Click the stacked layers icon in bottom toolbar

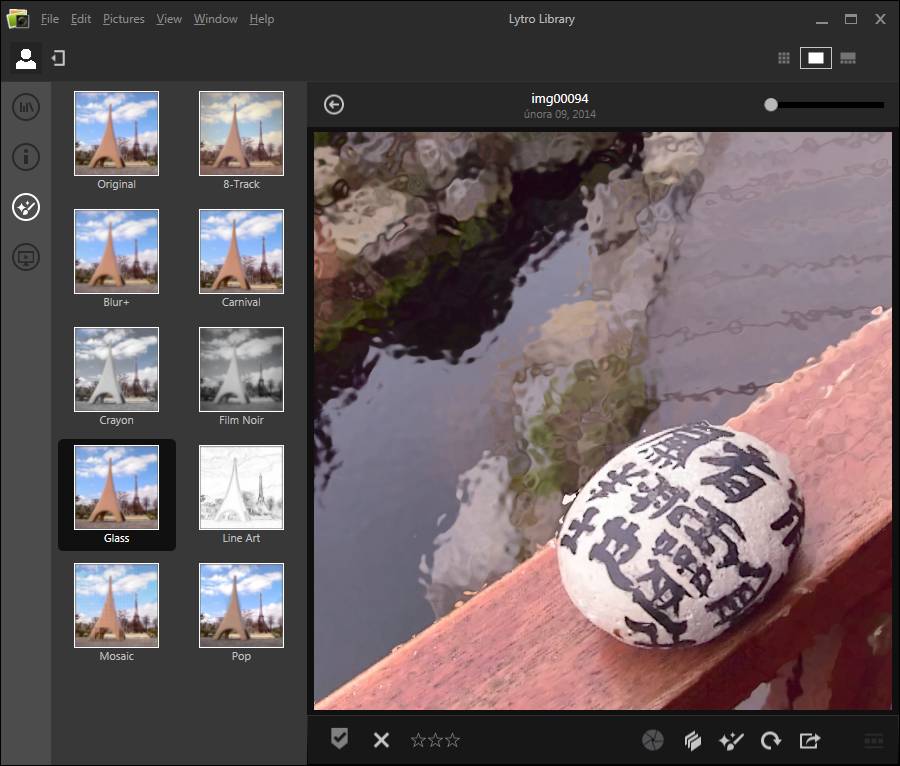[x=692, y=741]
